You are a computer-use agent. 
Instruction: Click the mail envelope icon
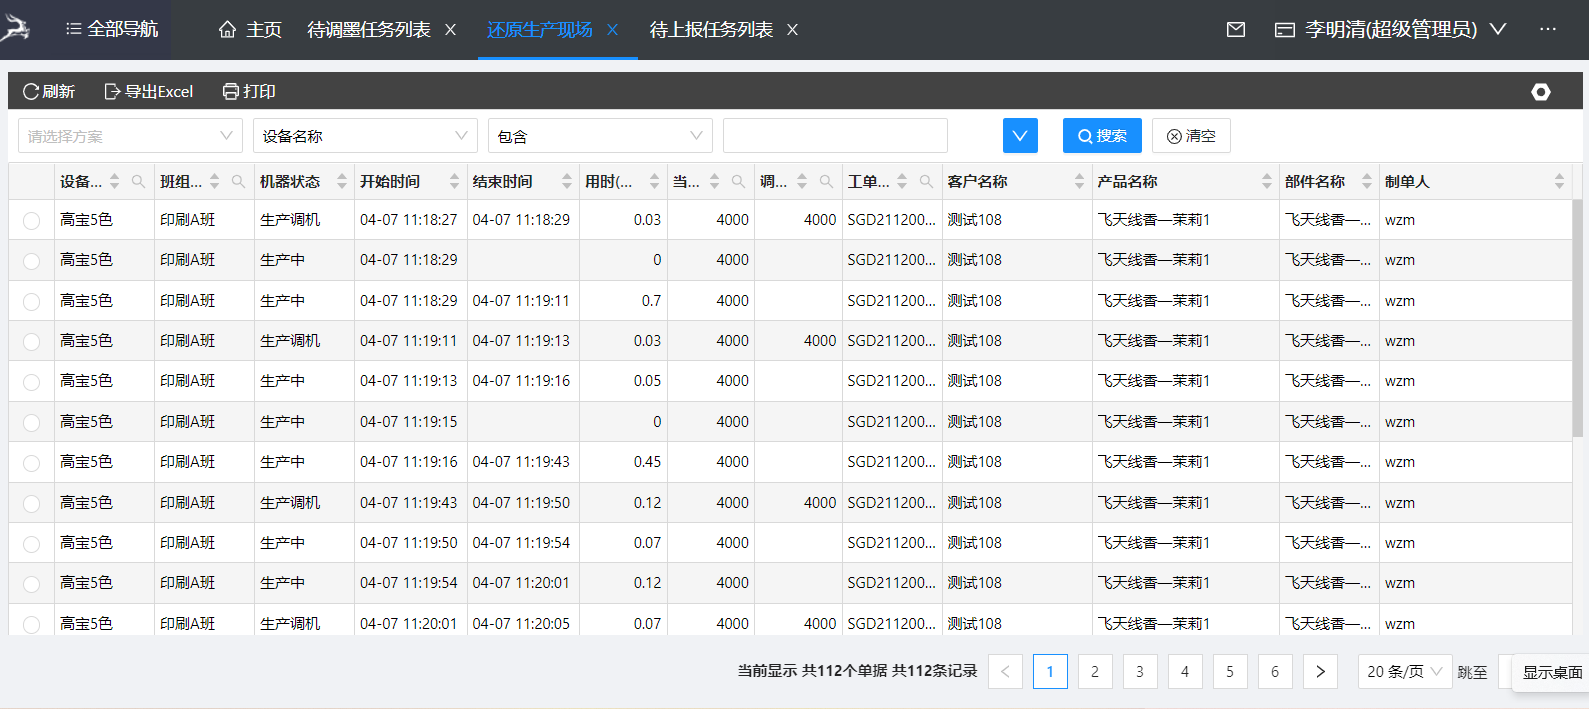coord(1236,30)
